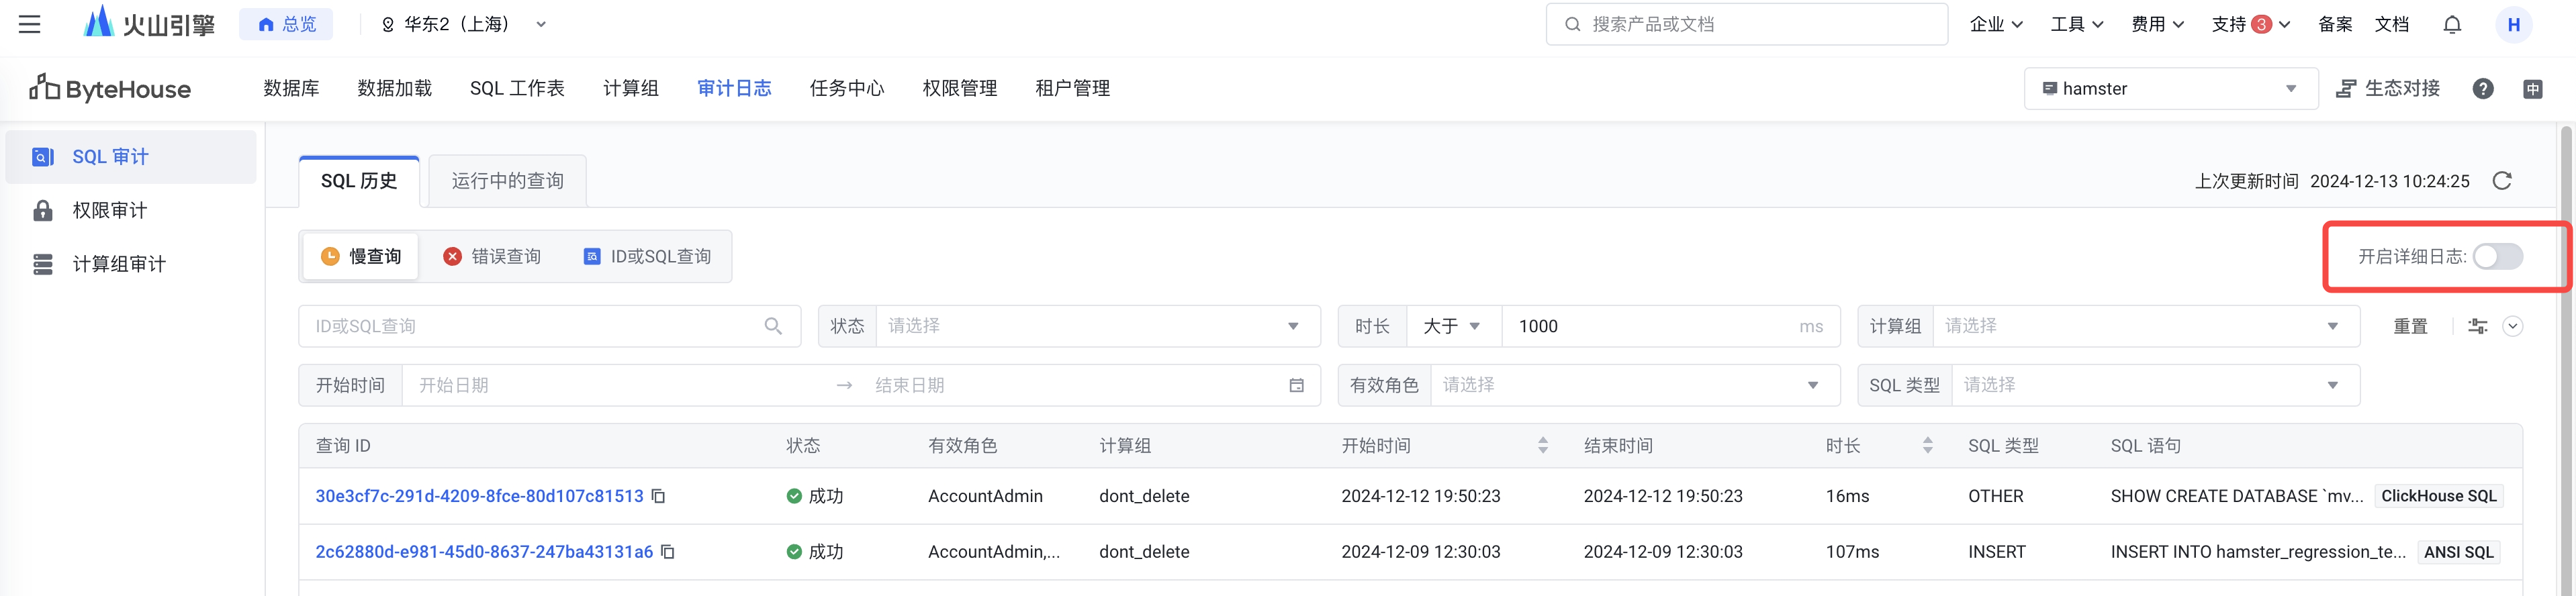The height and width of the screenshot is (596, 2576).
Task: Click the 重置 reset button
Action: coord(2410,326)
